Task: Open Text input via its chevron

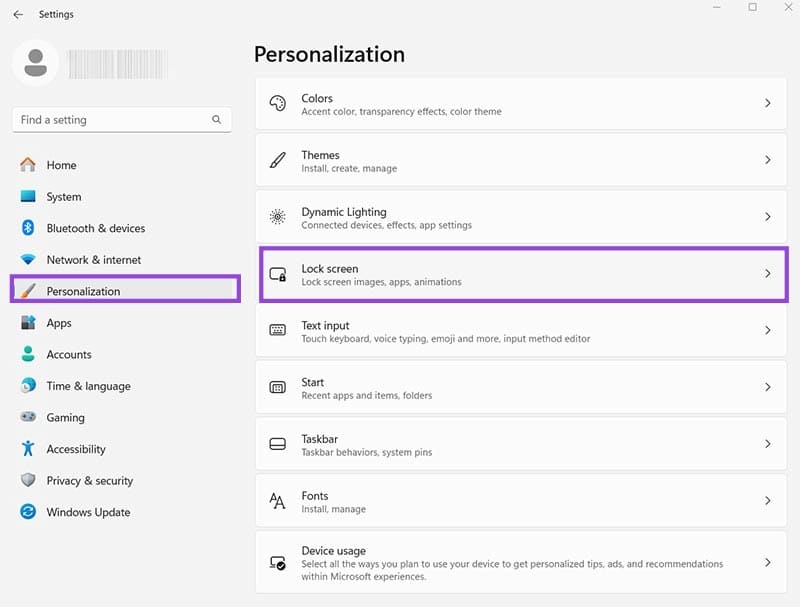Action: coord(768,331)
